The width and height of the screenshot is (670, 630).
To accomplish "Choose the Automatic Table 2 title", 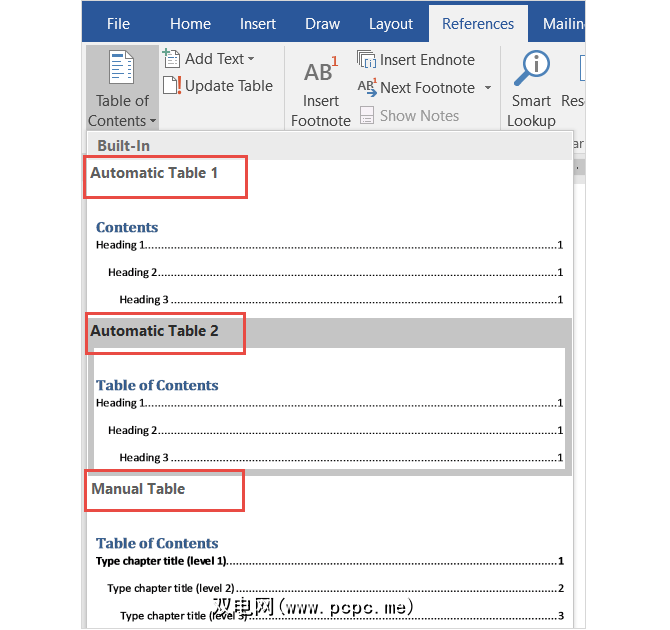I will click(x=154, y=331).
